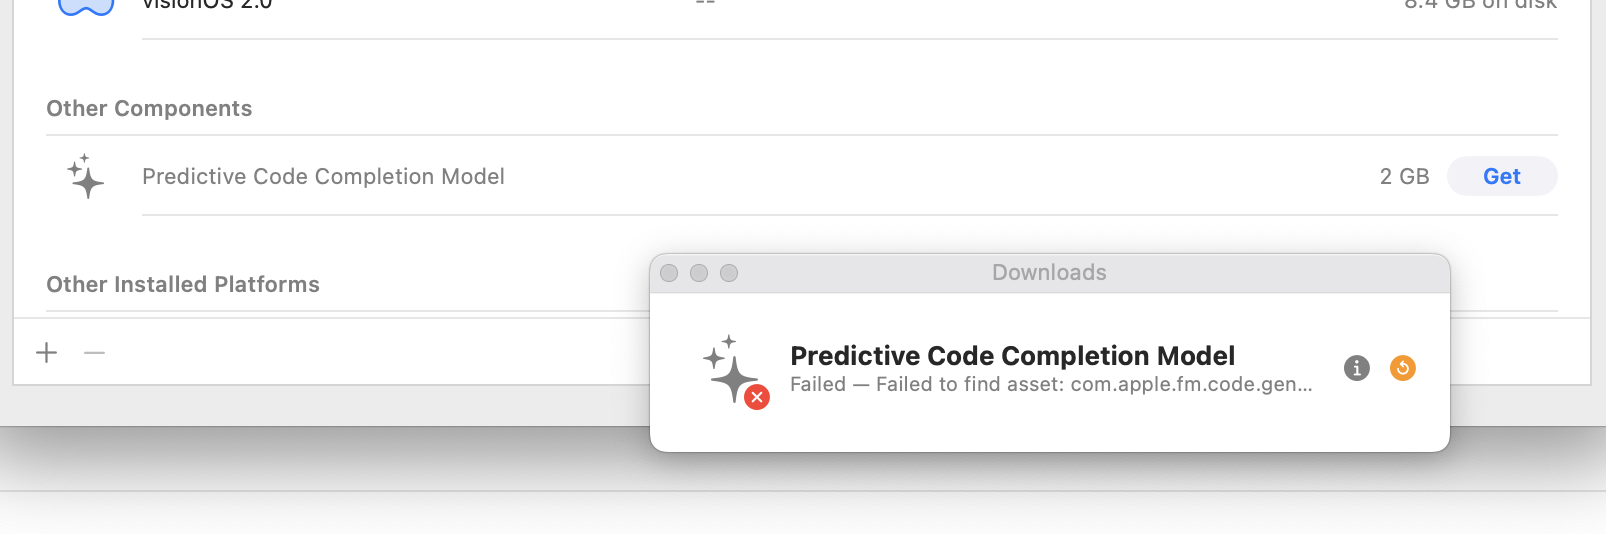This screenshot has width=1606, height=534.
Task: Click the red error badge on download icon
Action: (x=757, y=398)
